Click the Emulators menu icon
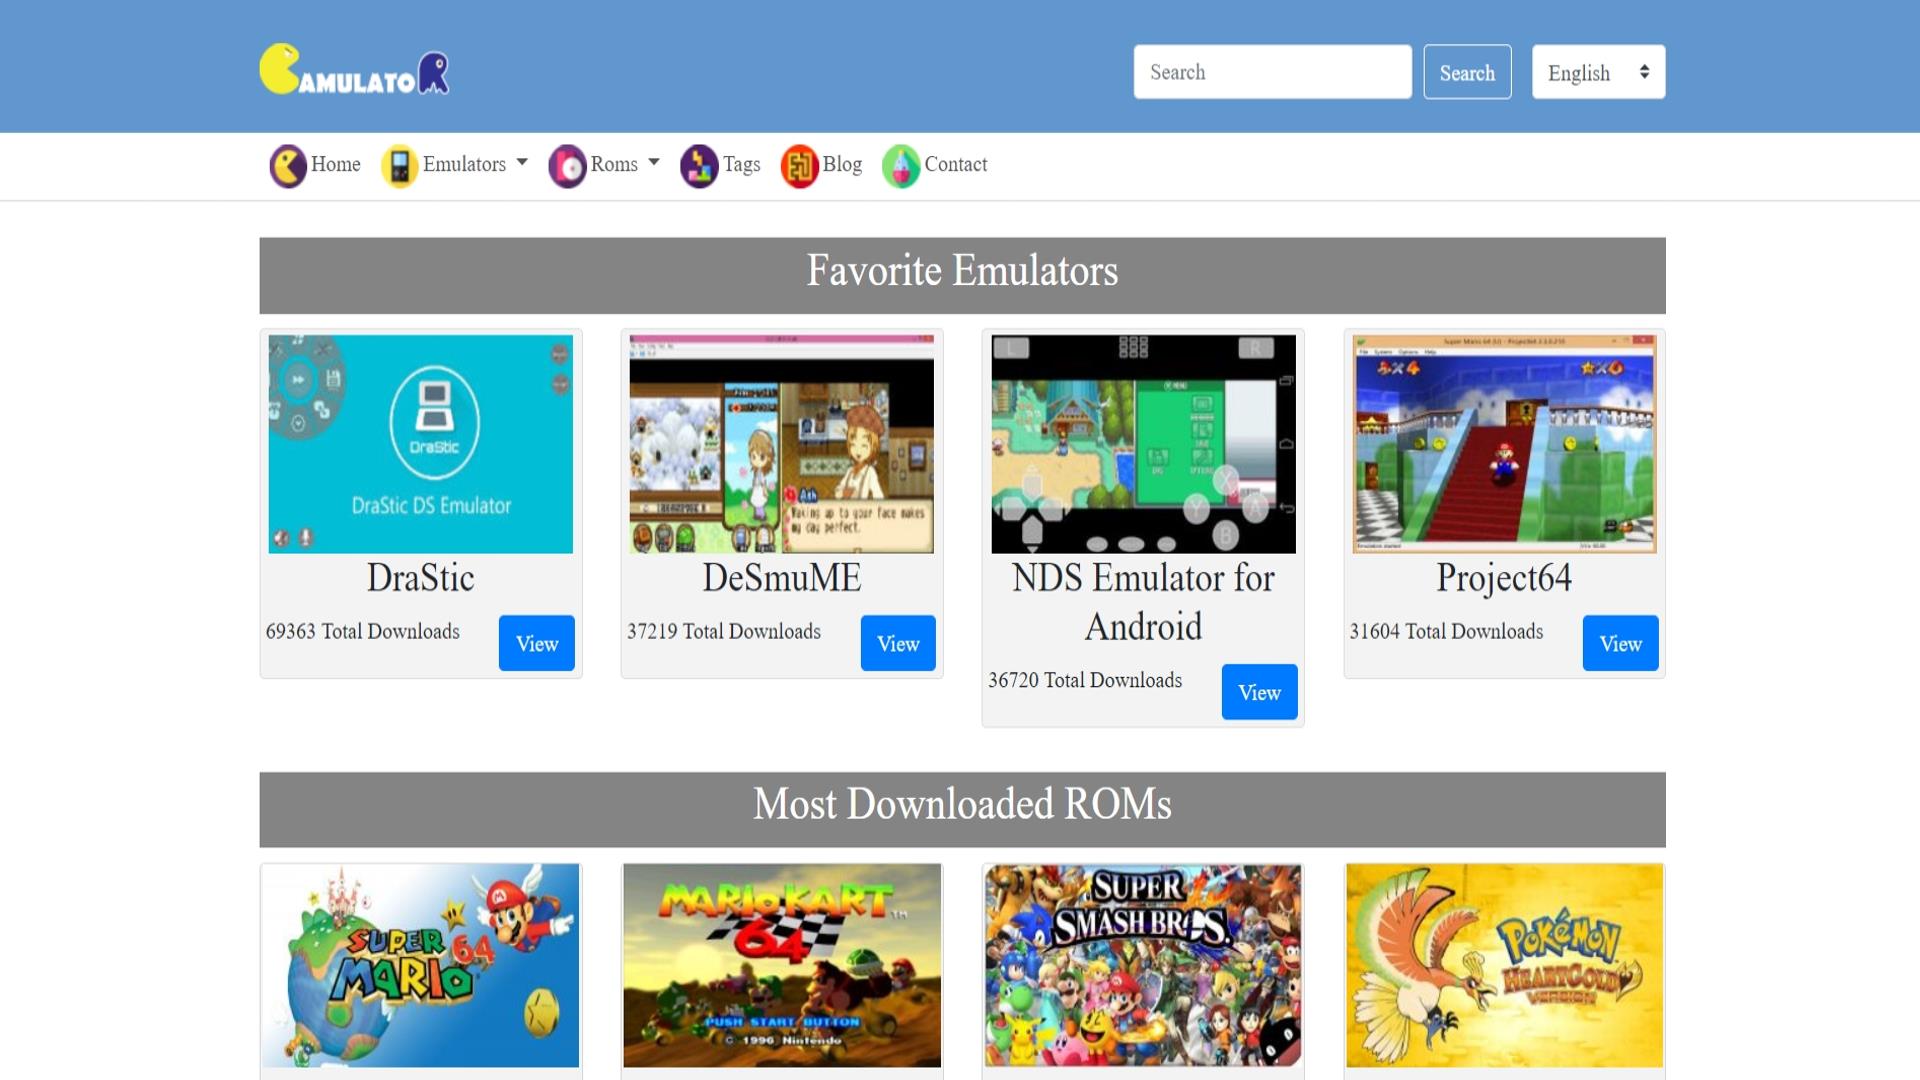 [x=400, y=164]
